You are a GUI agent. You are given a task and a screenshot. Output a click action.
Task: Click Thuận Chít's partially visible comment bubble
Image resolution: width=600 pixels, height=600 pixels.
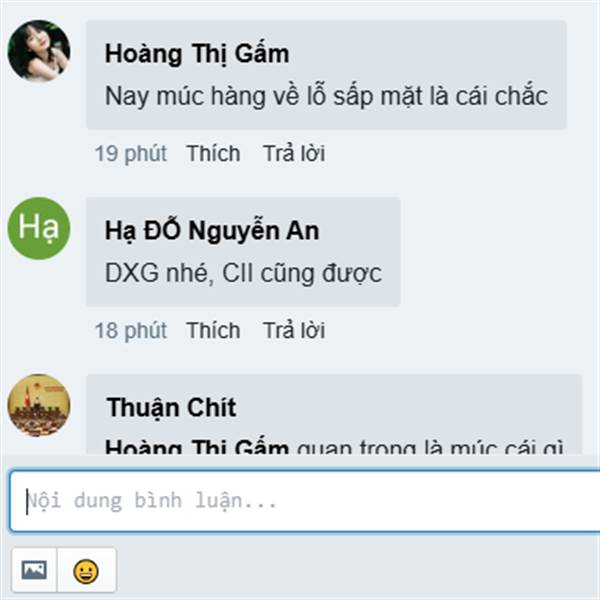tap(334, 414)
